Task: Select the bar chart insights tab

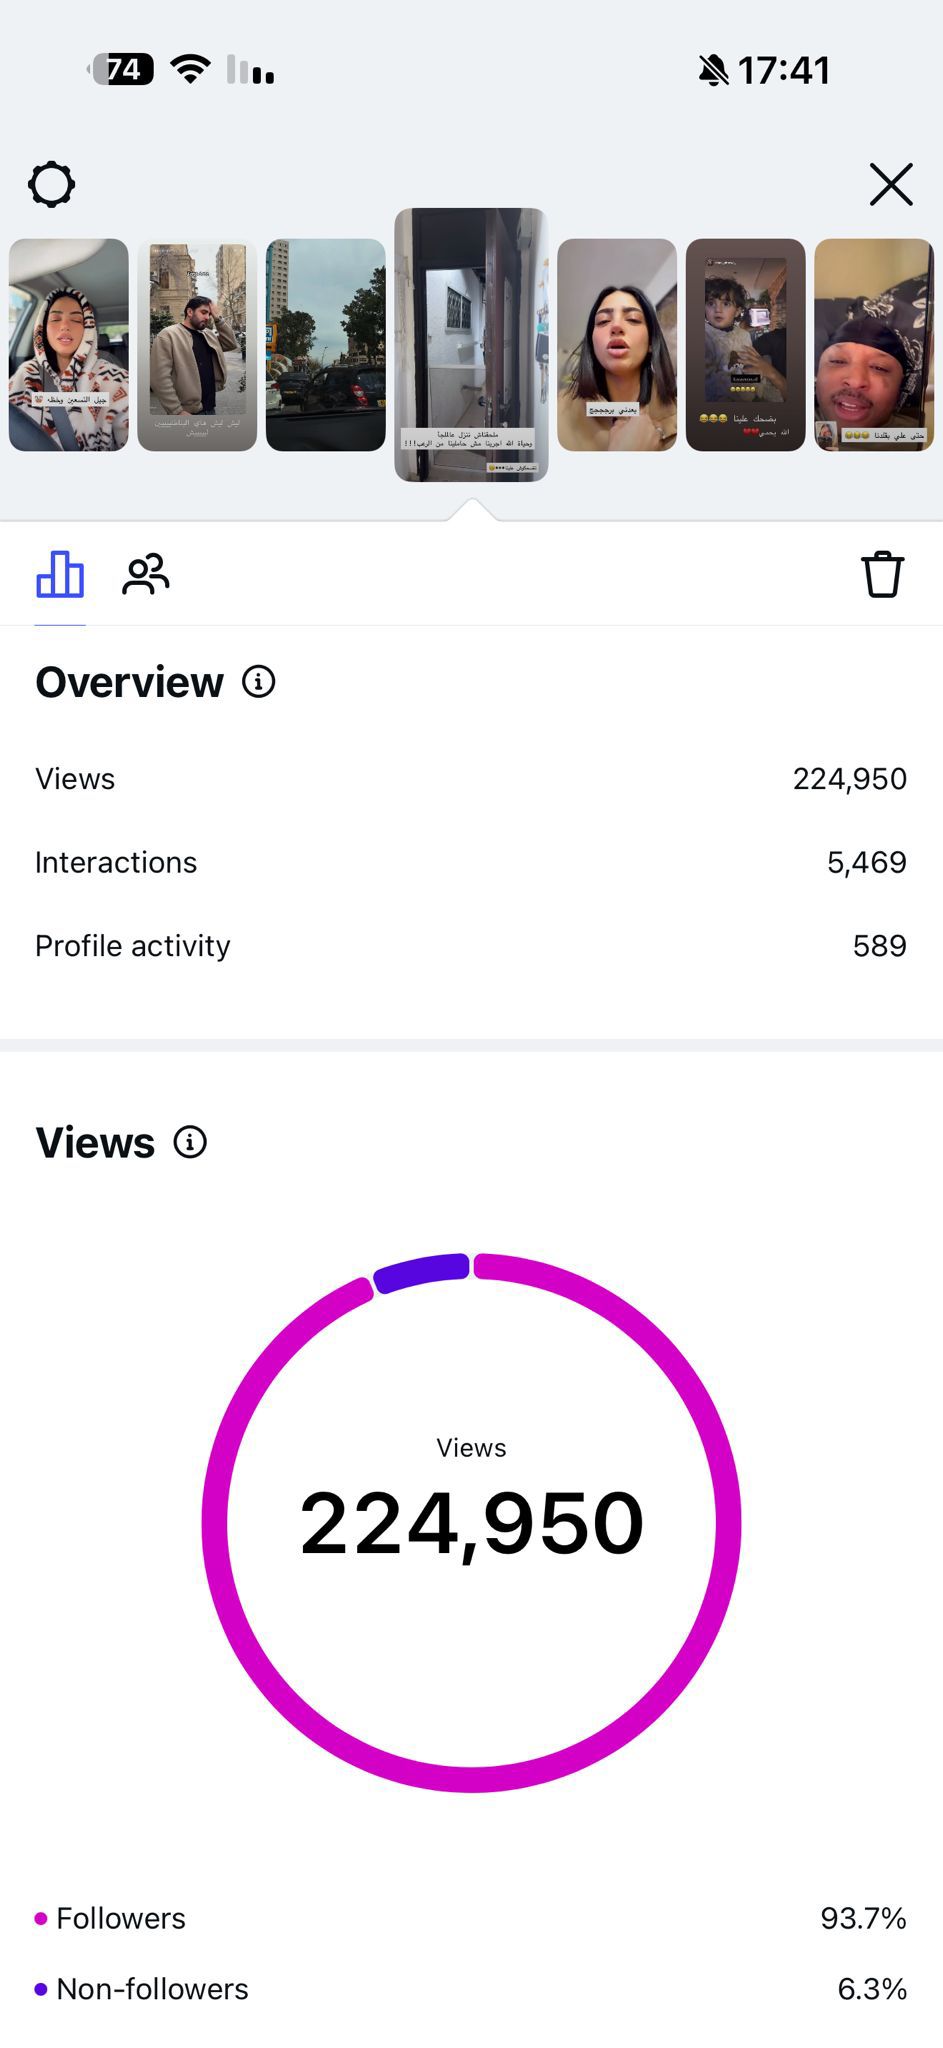Action: pyautogui.click(x=60, y=574)
